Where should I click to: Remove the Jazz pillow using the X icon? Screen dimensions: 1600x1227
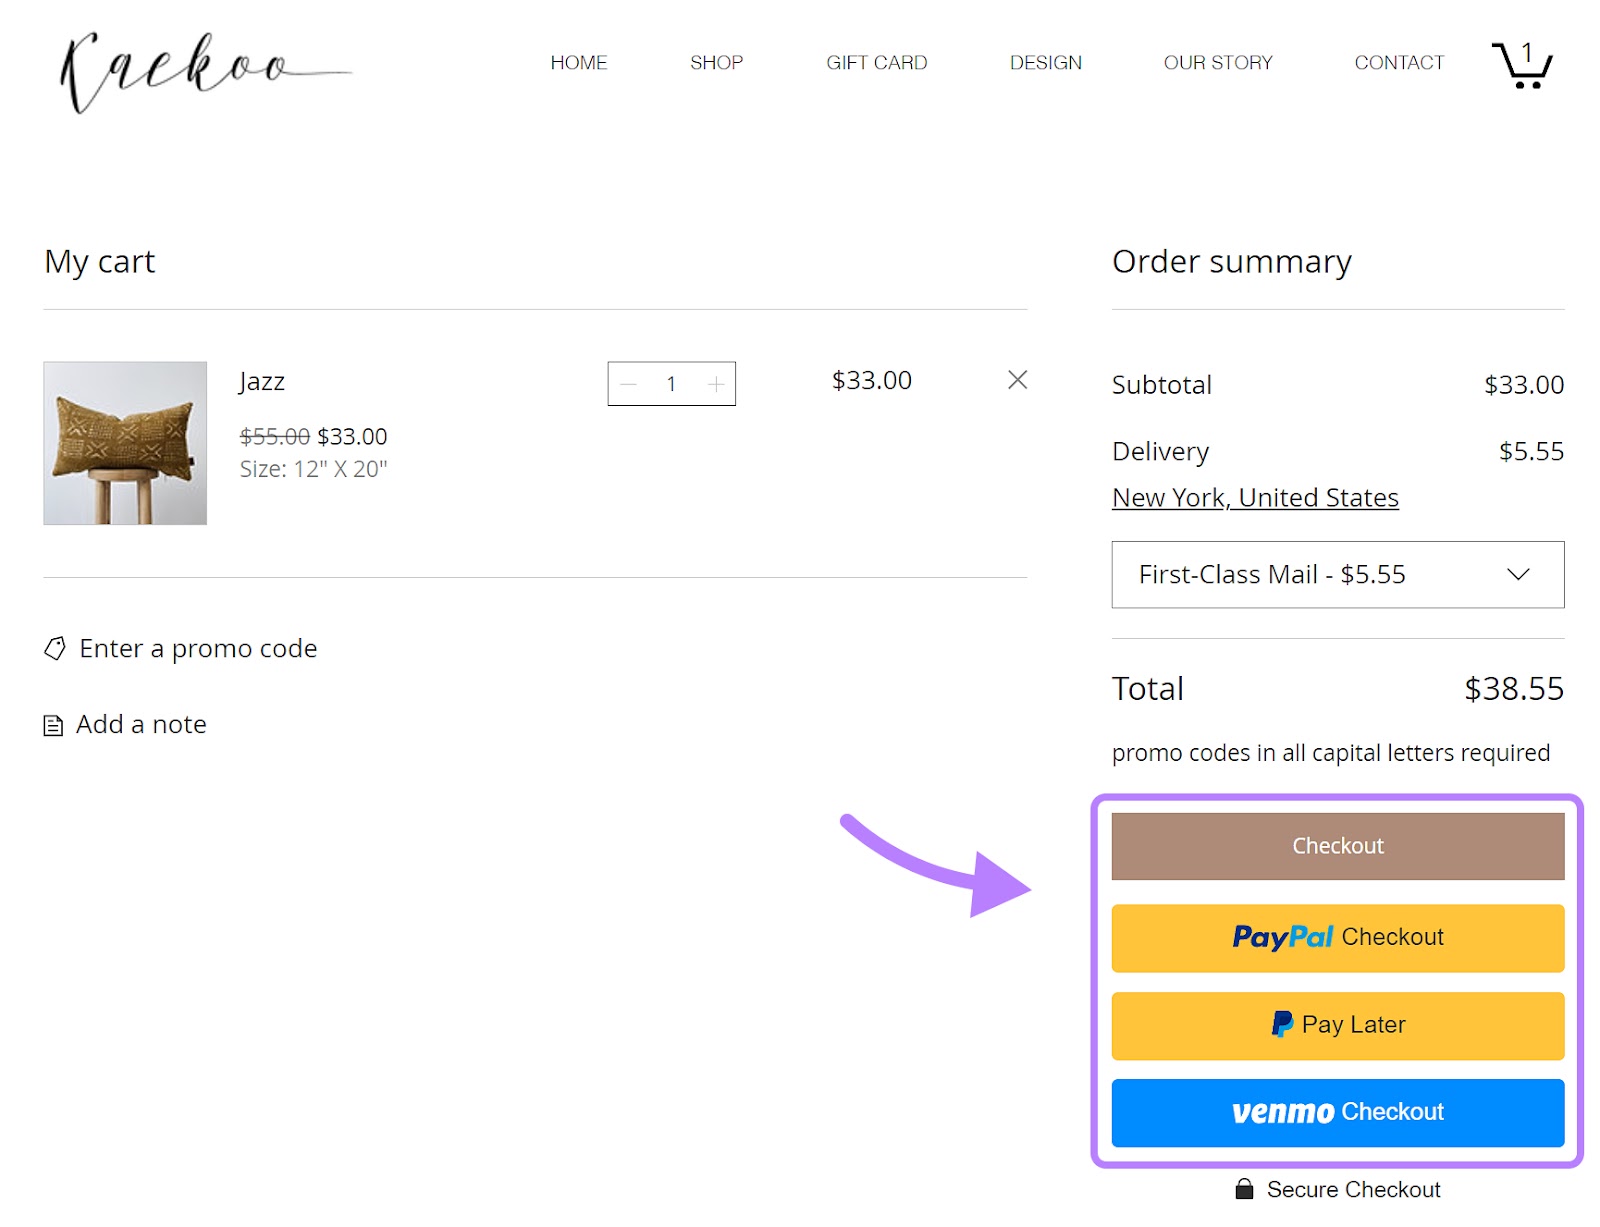tap(1017, 380)
